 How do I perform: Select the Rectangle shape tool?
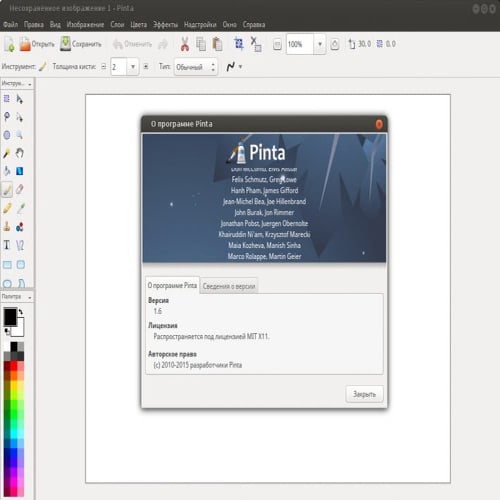tap(7, 265)
